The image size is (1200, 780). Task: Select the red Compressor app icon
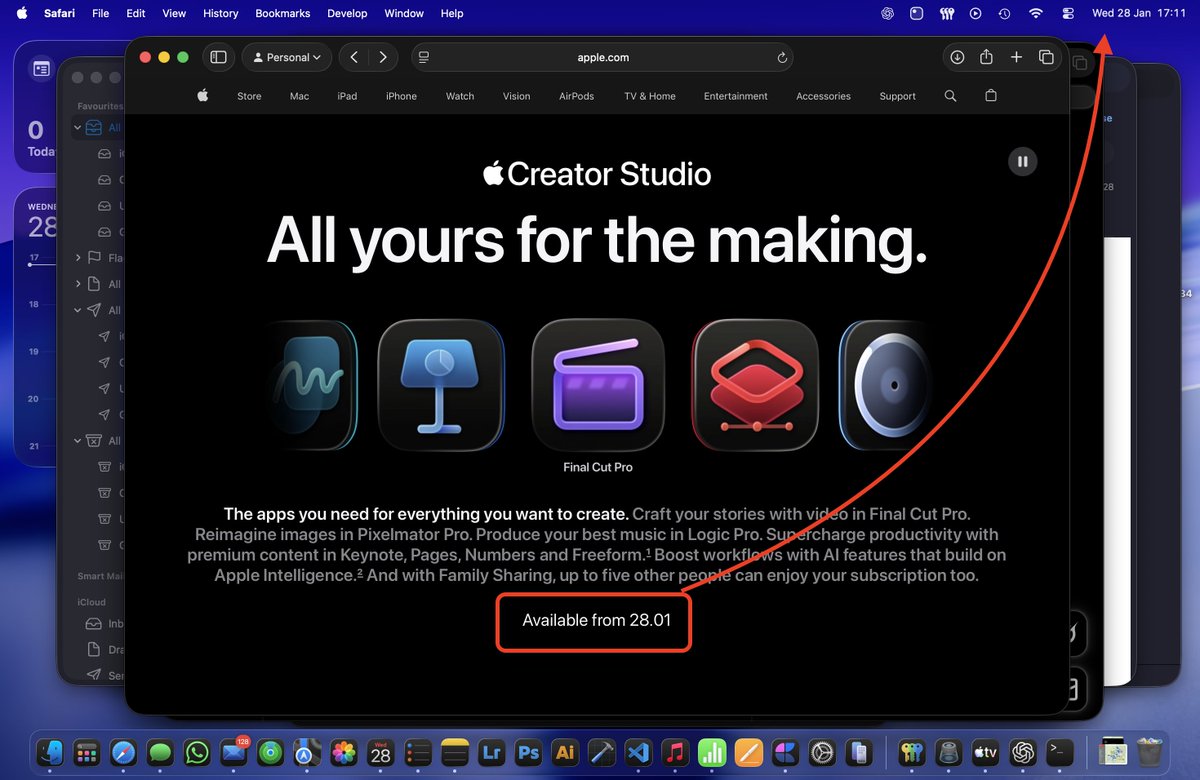click(756, 384)
